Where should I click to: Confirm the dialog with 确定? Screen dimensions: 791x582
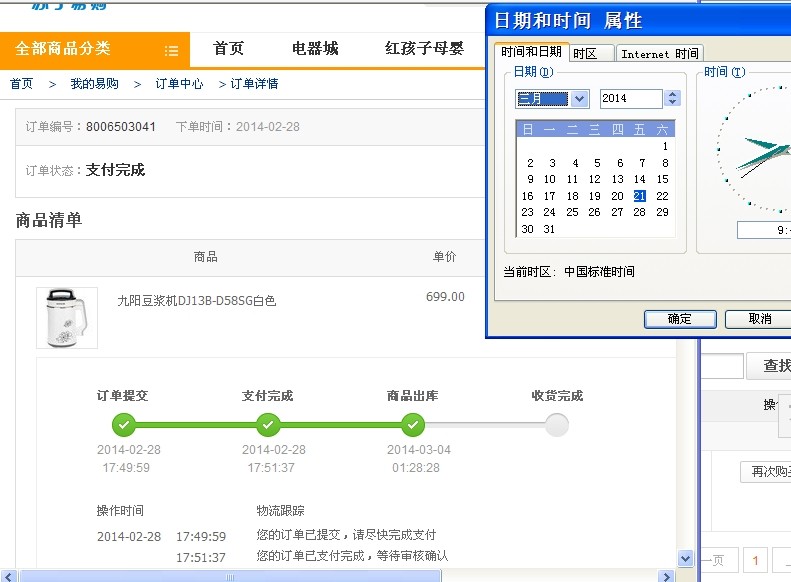[680, 319]
